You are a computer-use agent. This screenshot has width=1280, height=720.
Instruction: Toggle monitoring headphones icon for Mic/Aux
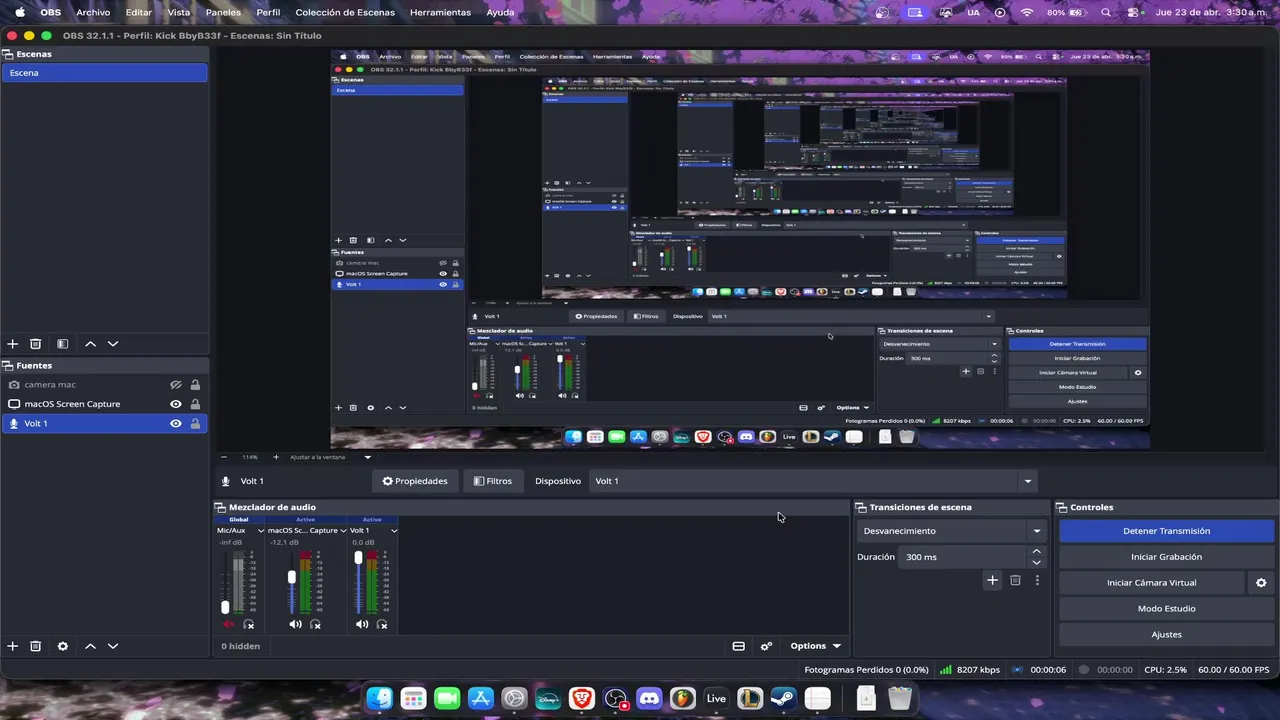[249, 624]
